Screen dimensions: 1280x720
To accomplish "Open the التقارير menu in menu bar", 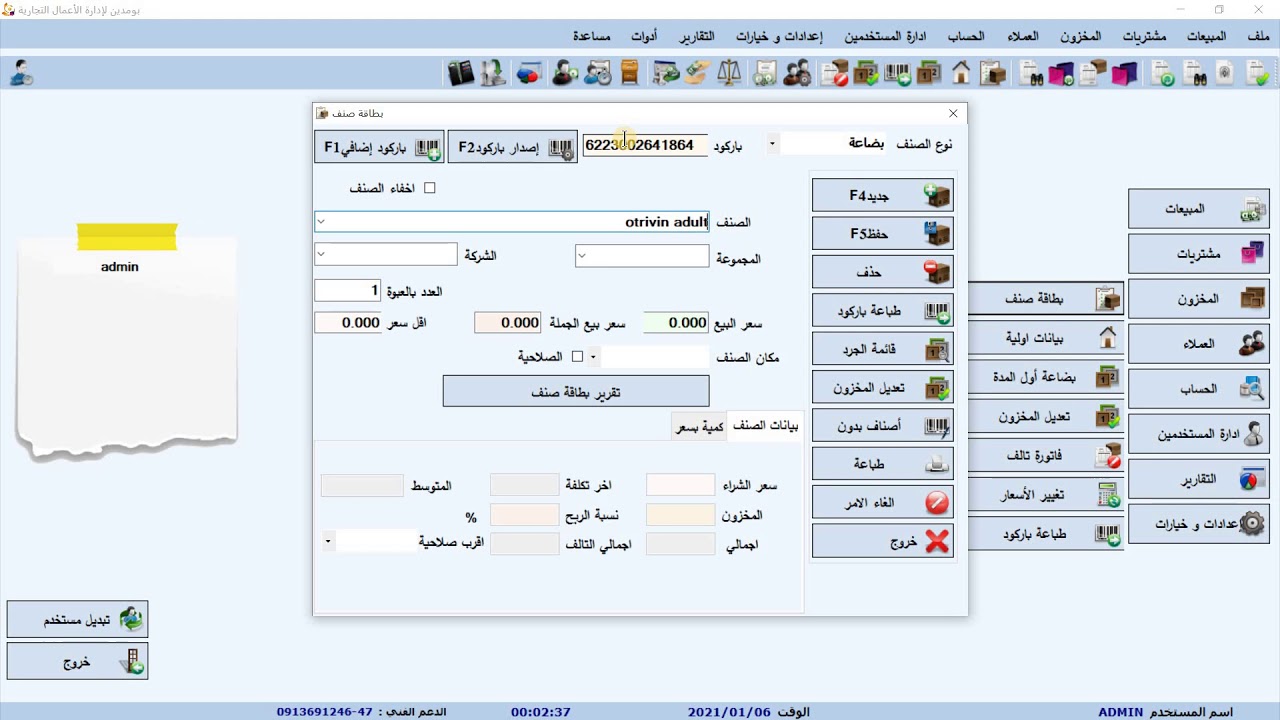I will click(697, 36).
